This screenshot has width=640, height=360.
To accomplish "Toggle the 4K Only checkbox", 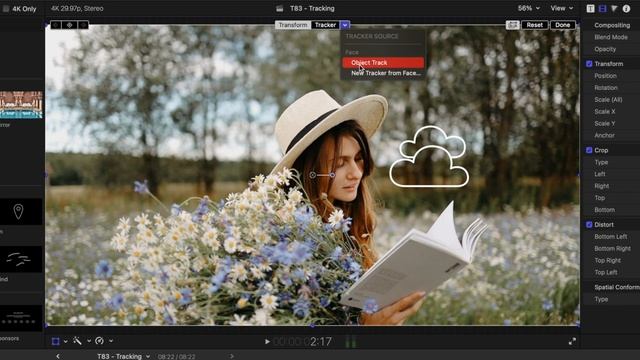I will coord(6,9).
